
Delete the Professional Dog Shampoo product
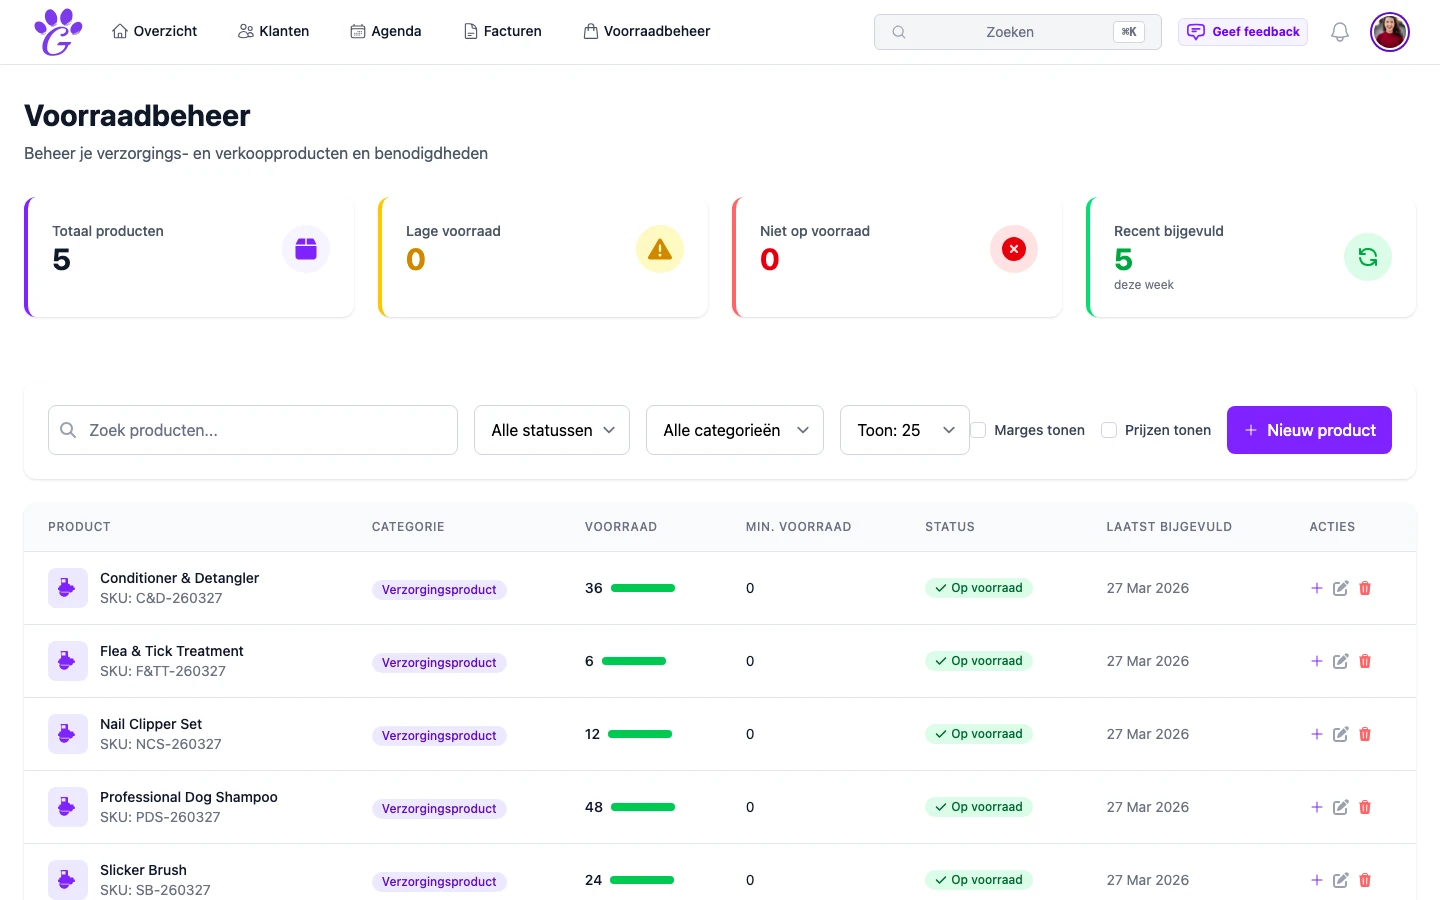click(1365, 807)
